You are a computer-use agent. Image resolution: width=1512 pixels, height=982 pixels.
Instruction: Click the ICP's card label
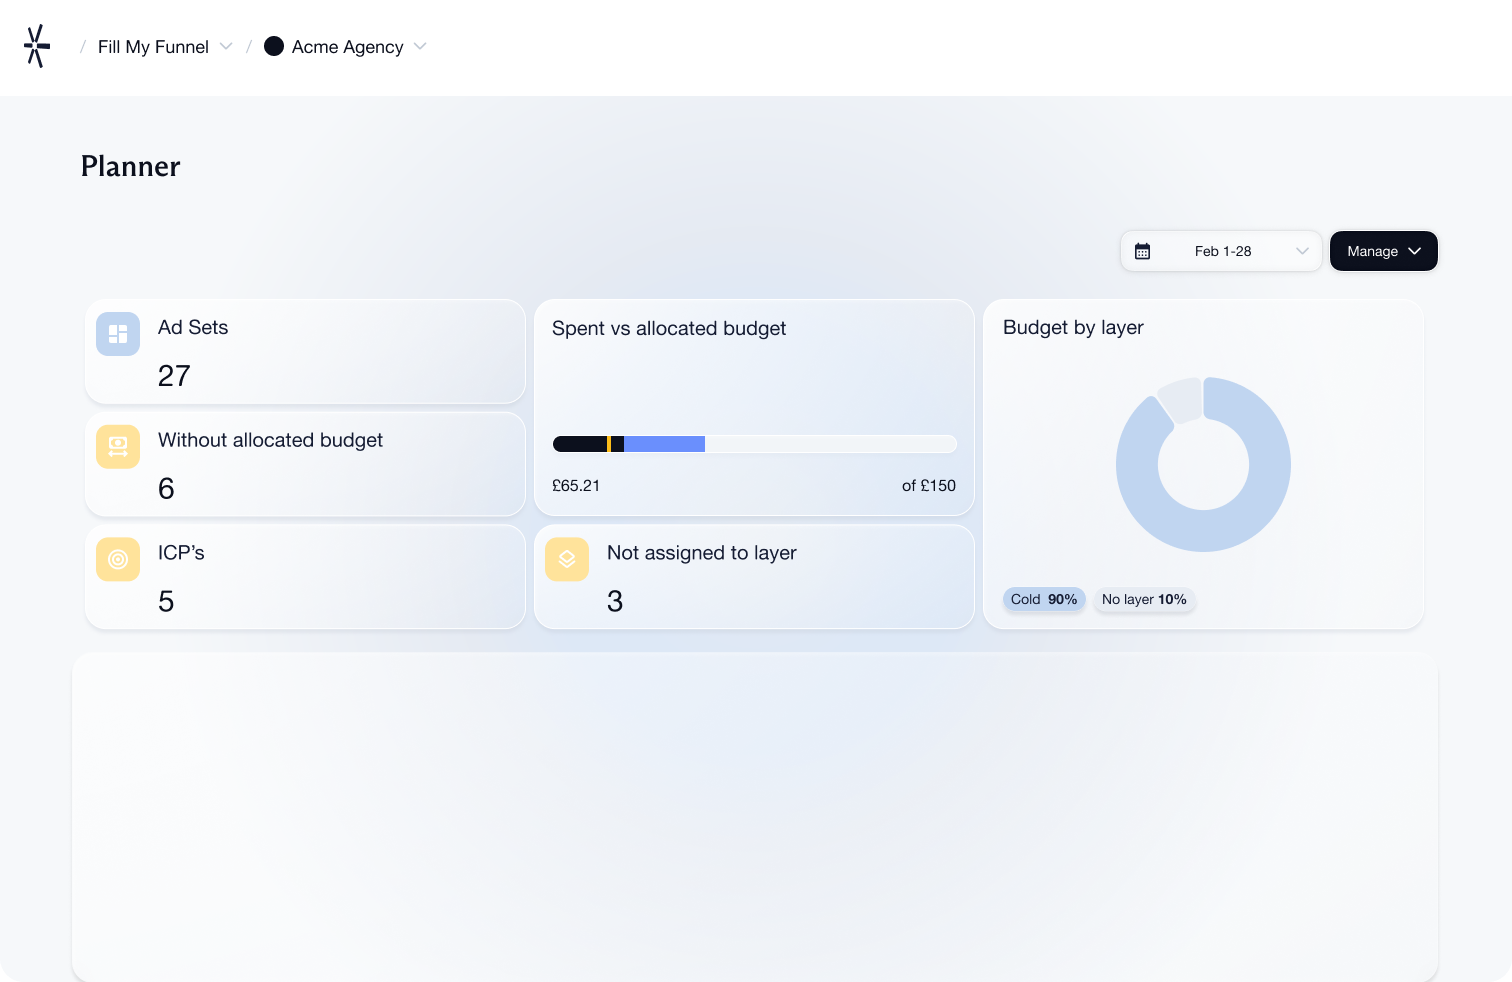181,553
